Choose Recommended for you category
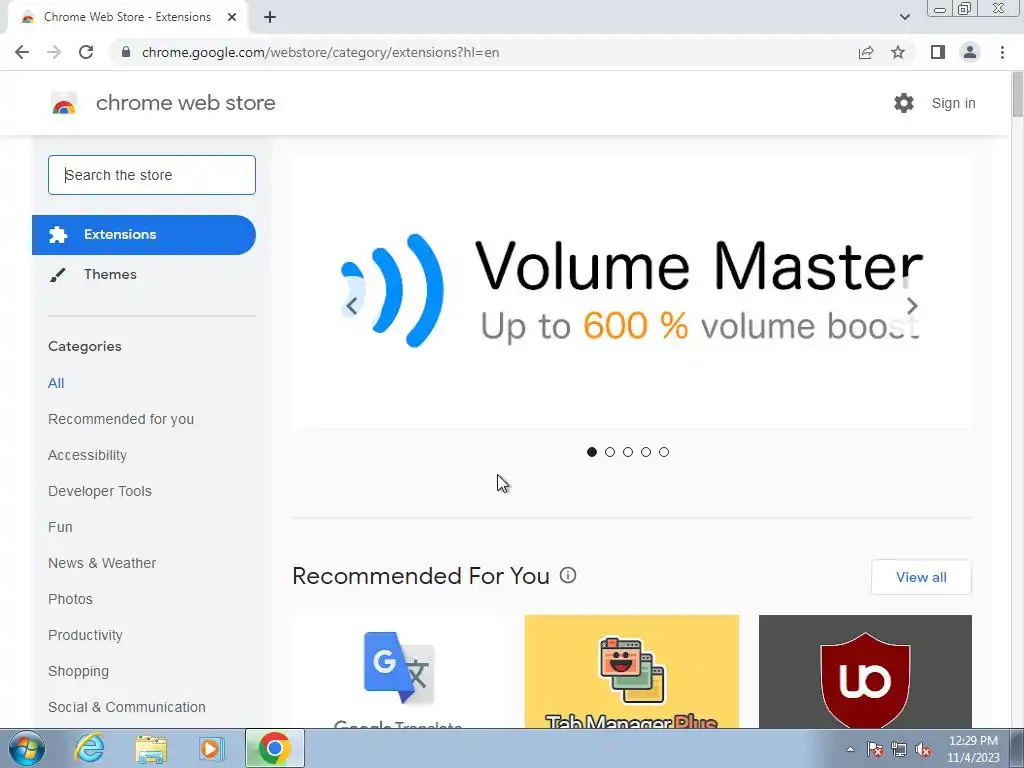 pyautogui.click(x=121, y=419)
